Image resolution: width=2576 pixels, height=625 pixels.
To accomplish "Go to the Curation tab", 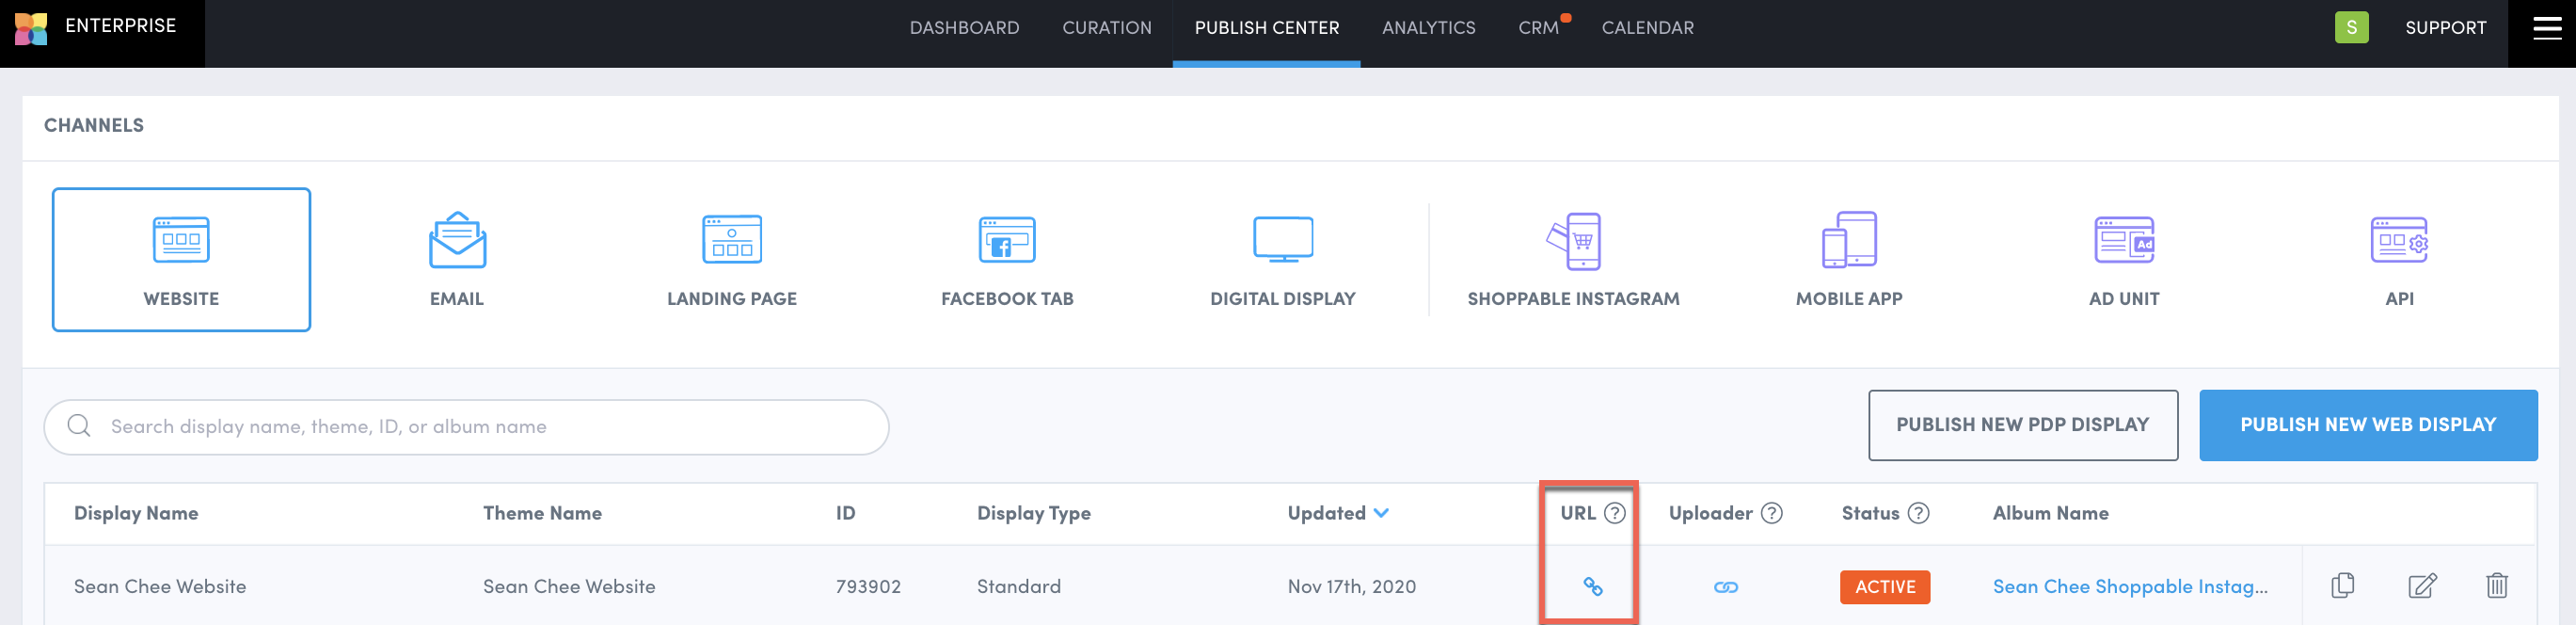I will [1106, 28].
